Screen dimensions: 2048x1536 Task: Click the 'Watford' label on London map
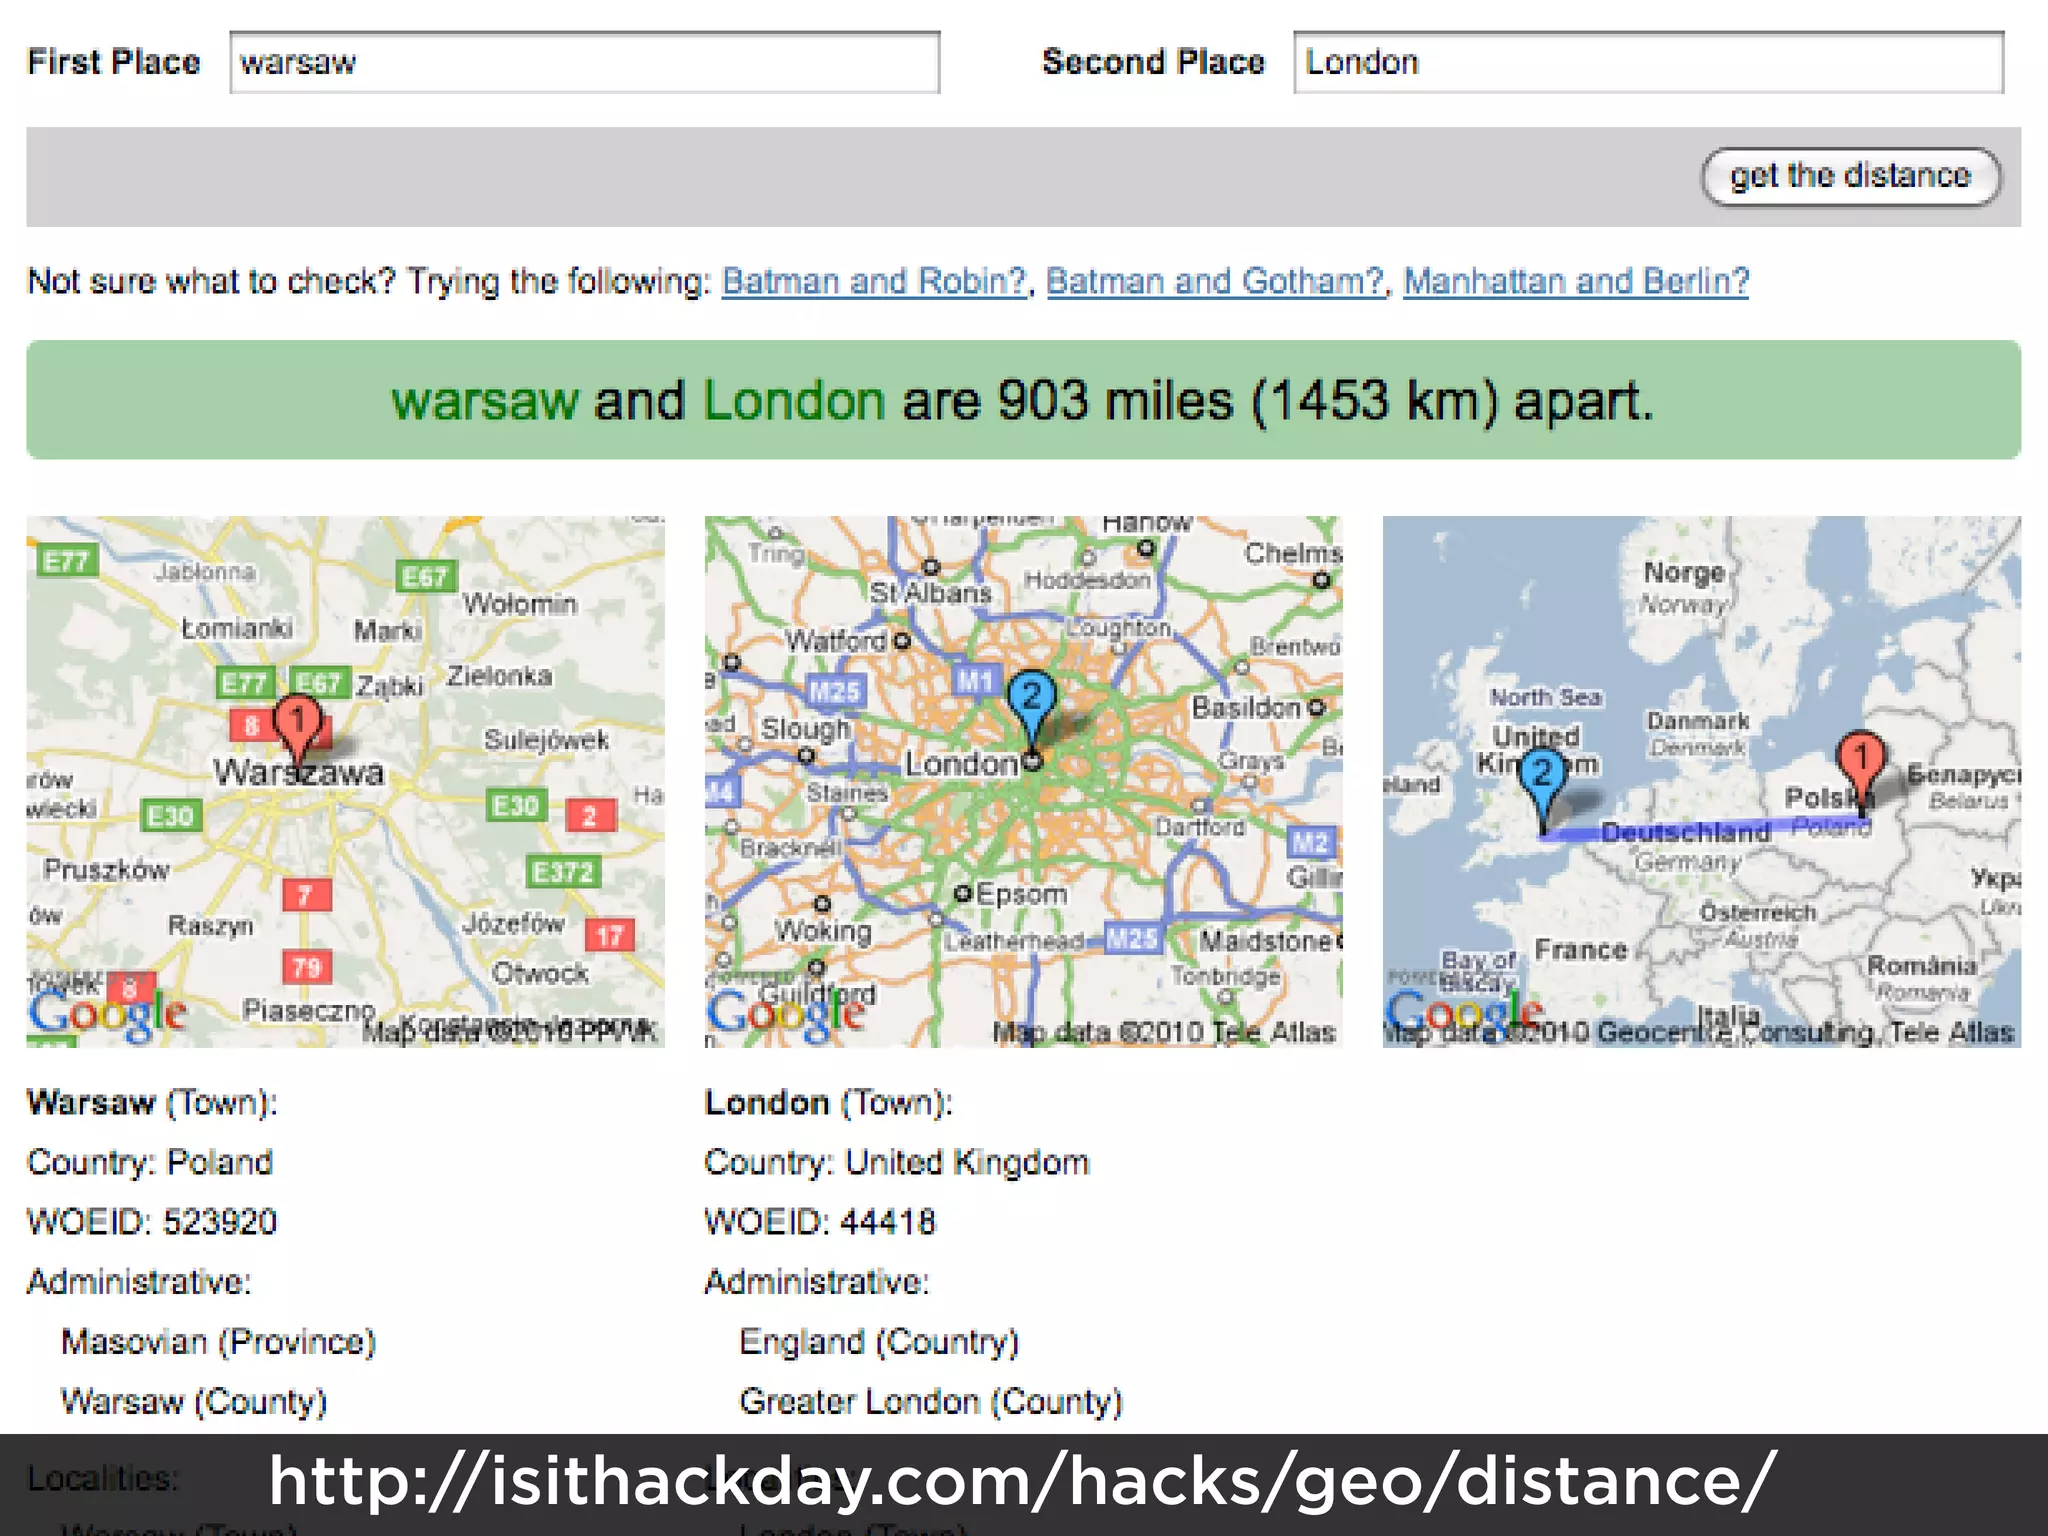pyautogui.click(x=836, y=640)
